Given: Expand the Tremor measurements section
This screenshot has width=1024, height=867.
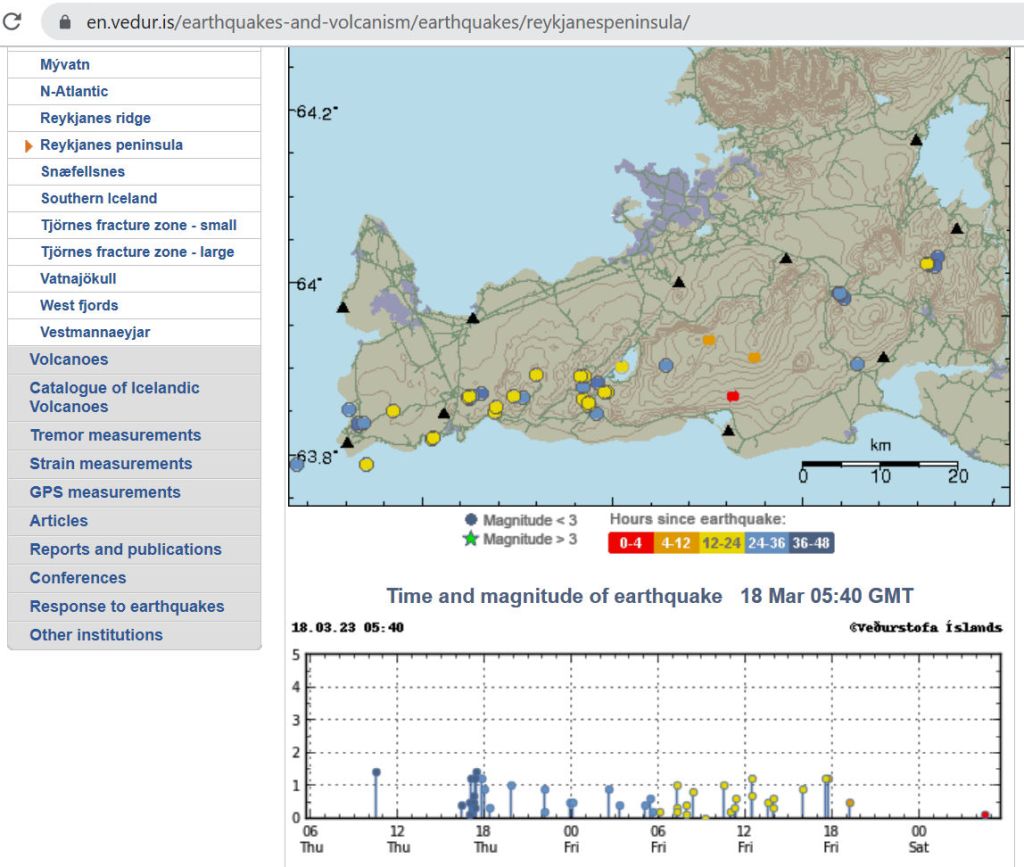Looking at the screenshot, I should 115,435.
